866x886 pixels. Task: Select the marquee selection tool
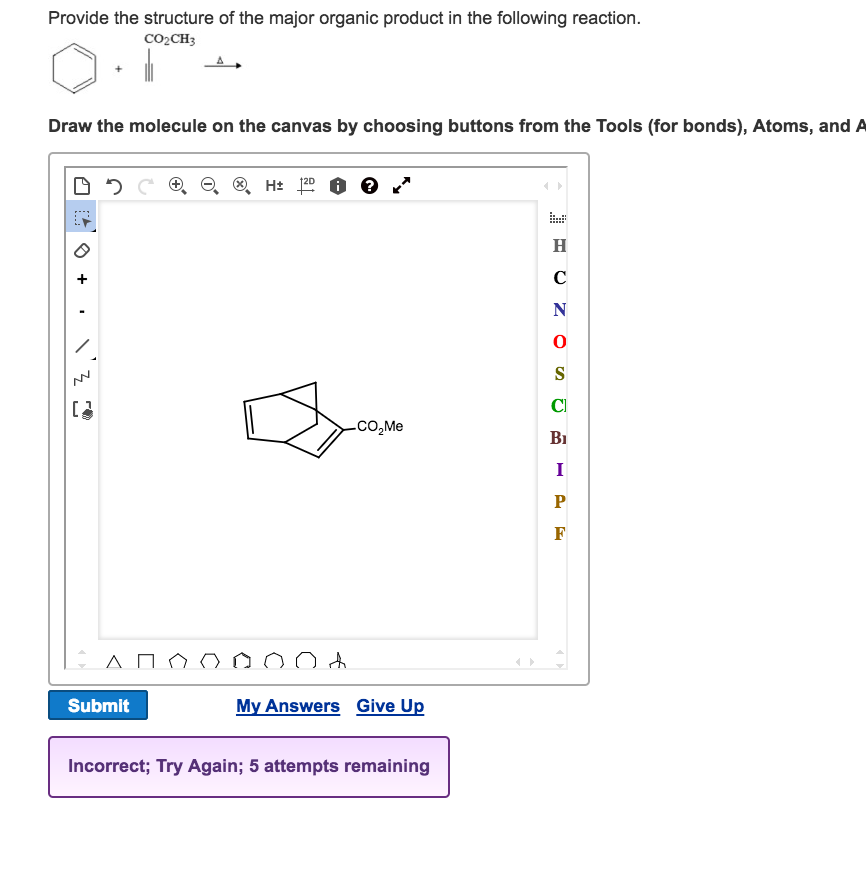tap(82, 216)
